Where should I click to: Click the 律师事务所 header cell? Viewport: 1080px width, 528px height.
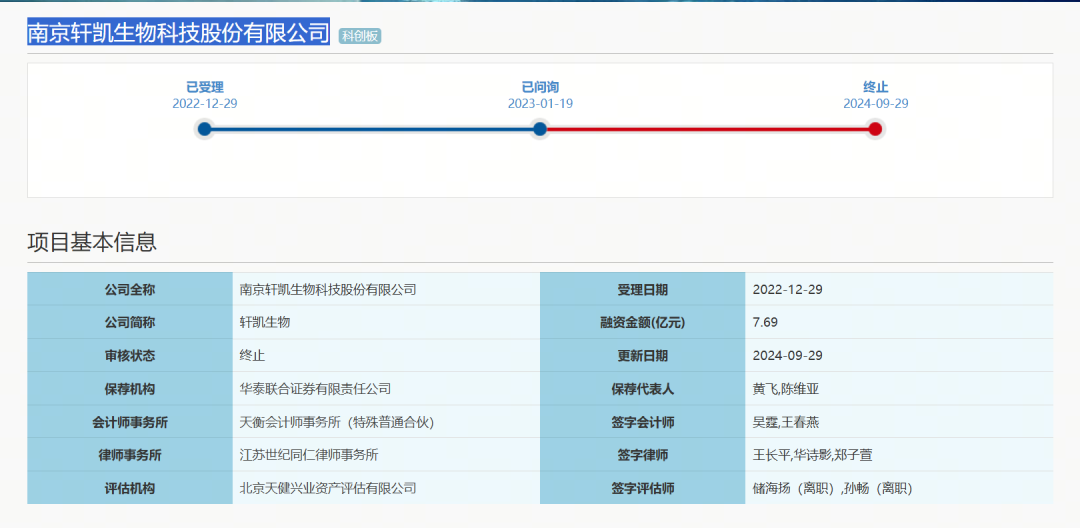(x=130, y=454)
